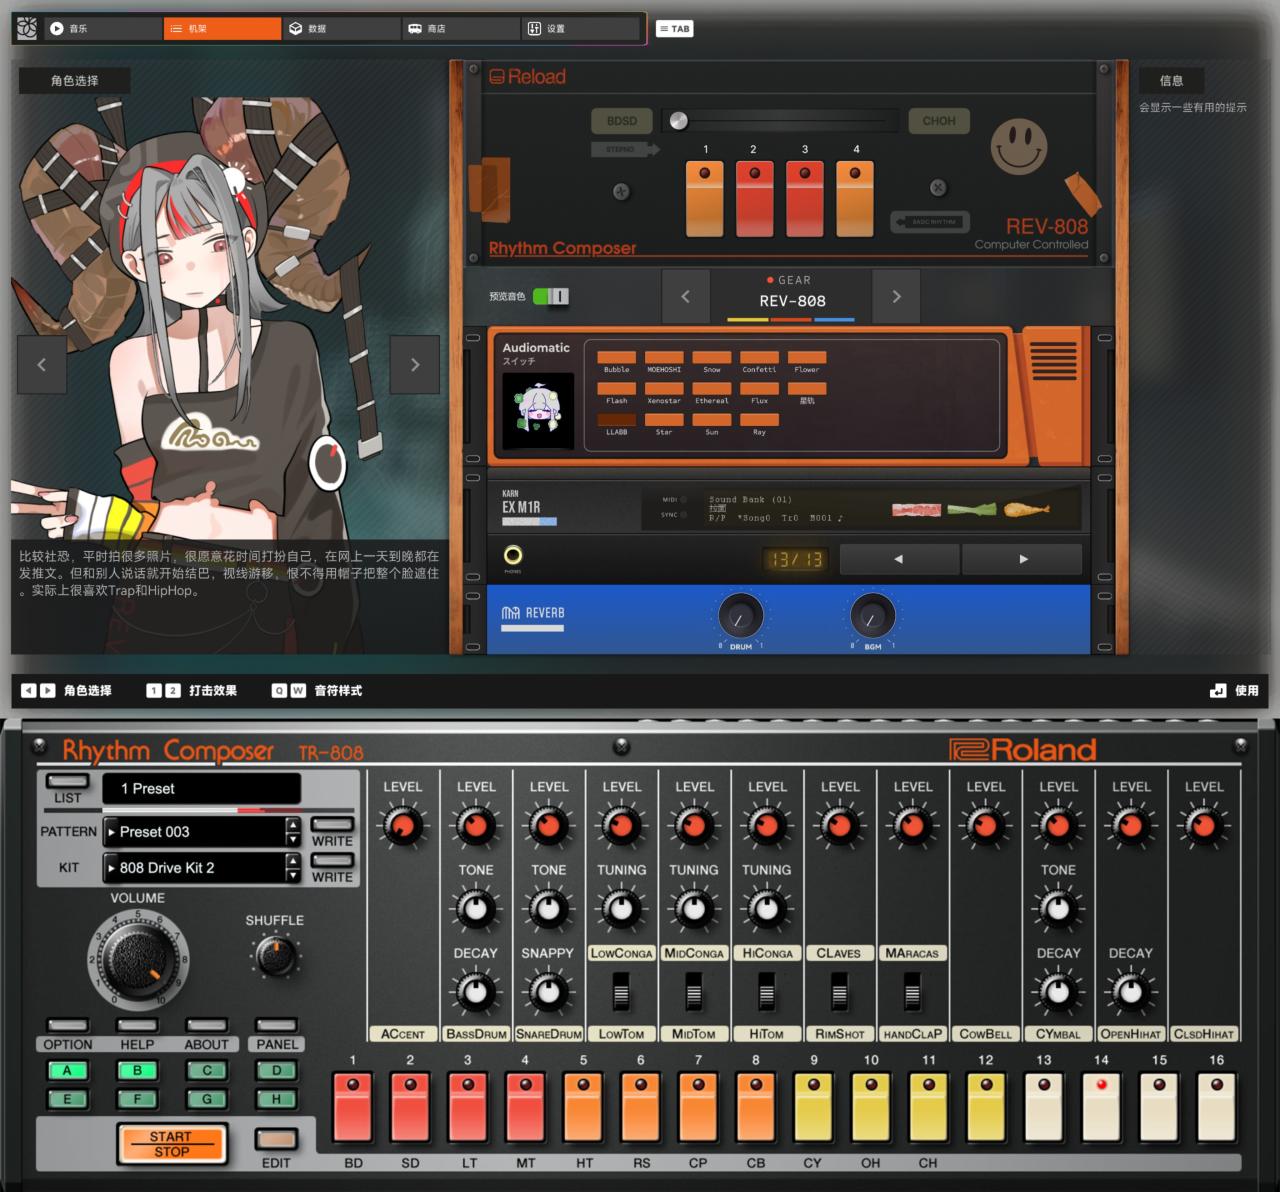
Task: Click the TAB key indicator
Action: click(674, 29)
